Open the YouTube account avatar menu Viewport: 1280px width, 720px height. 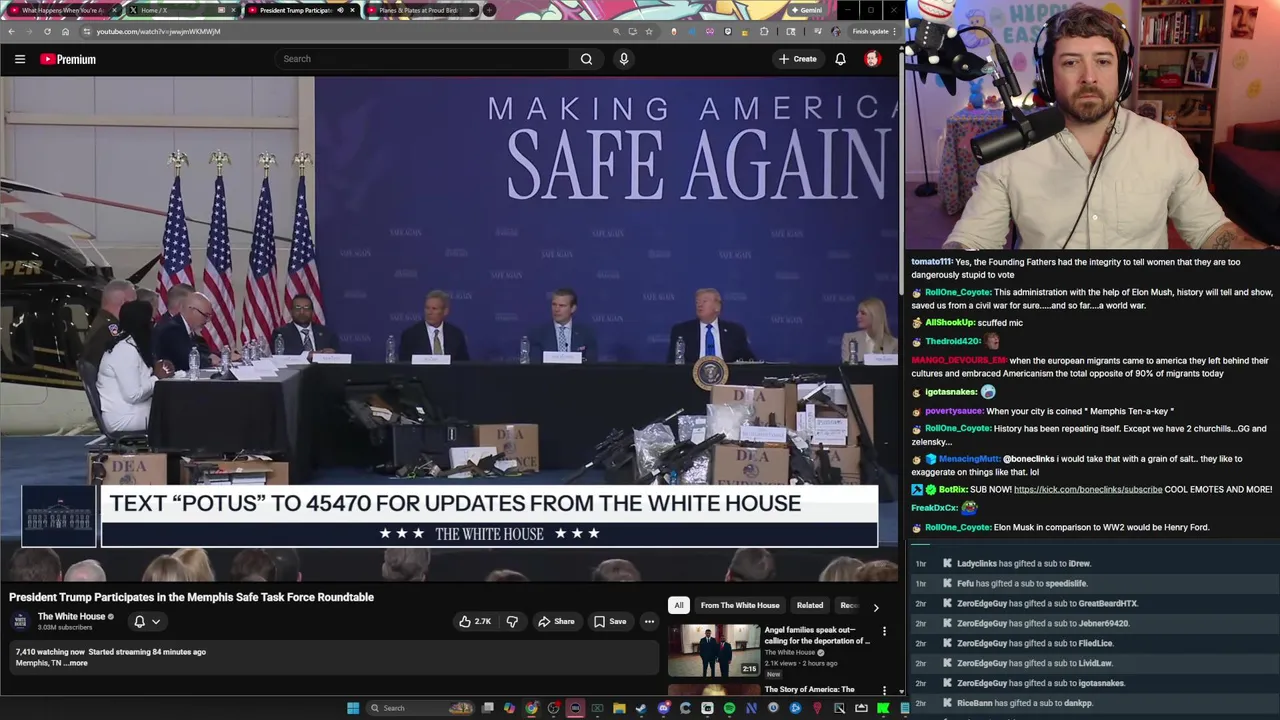pos(872,59)
